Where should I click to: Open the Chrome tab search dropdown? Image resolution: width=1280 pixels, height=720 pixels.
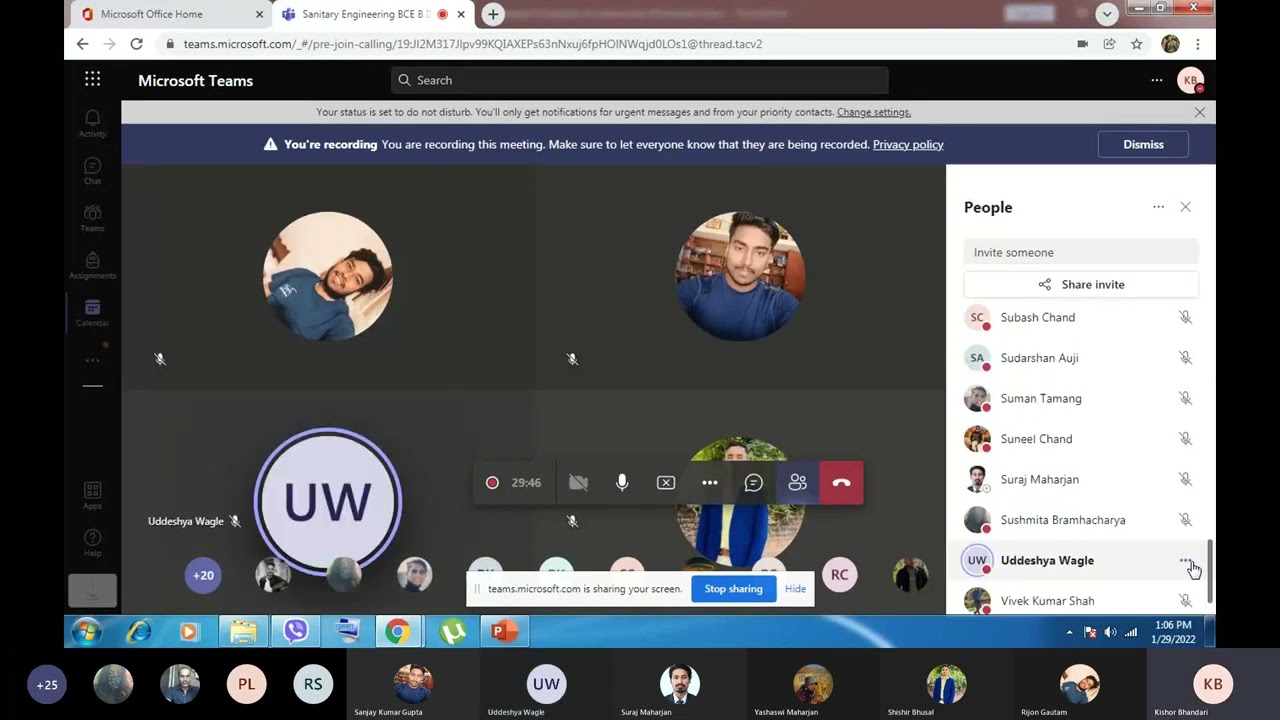click(1106, 14)
